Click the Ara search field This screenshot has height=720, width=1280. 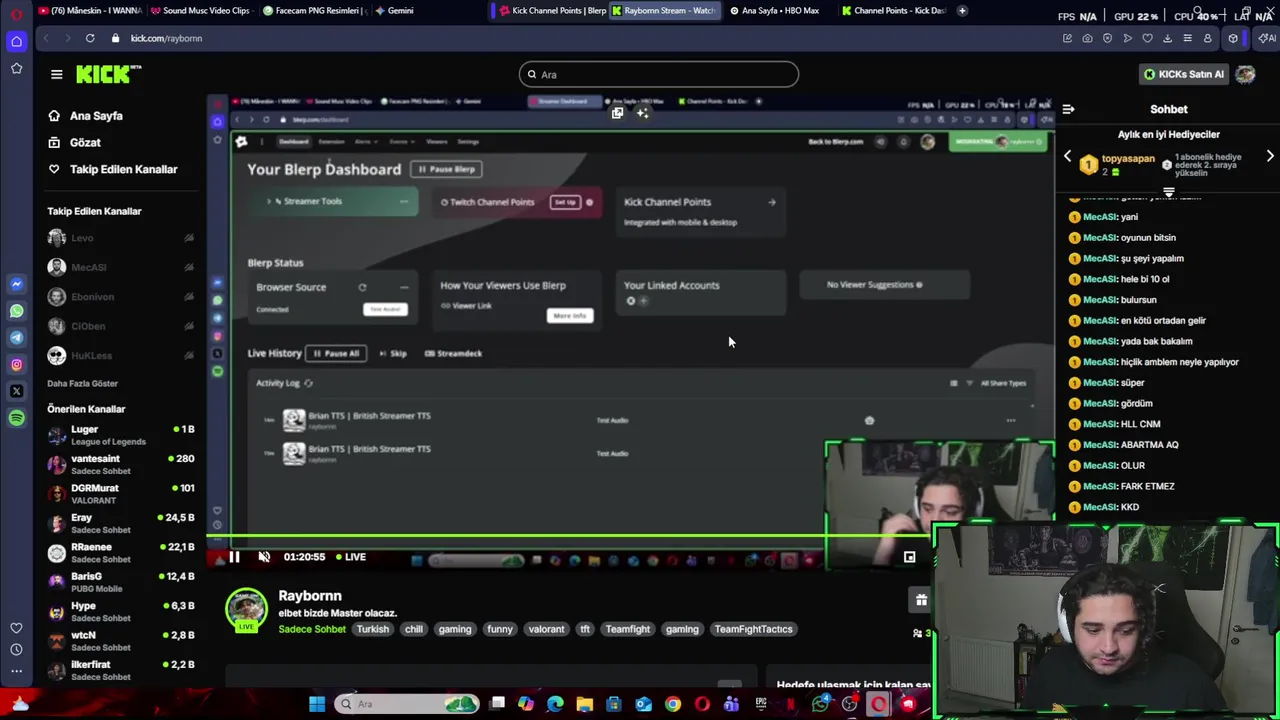click(658, 74)
